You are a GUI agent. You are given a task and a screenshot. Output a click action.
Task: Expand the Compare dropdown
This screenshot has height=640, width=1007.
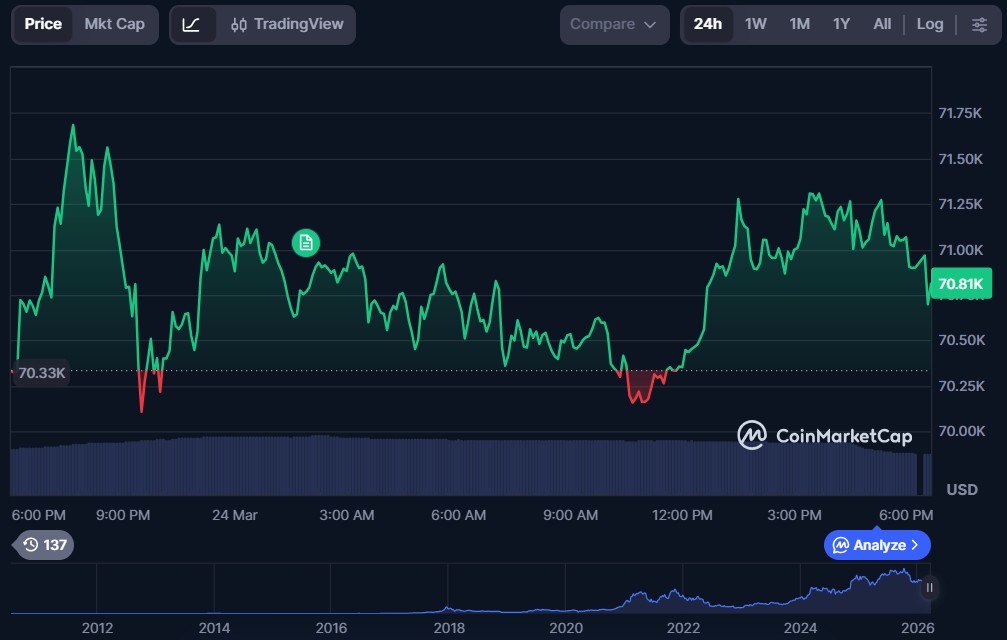[613, 24]
